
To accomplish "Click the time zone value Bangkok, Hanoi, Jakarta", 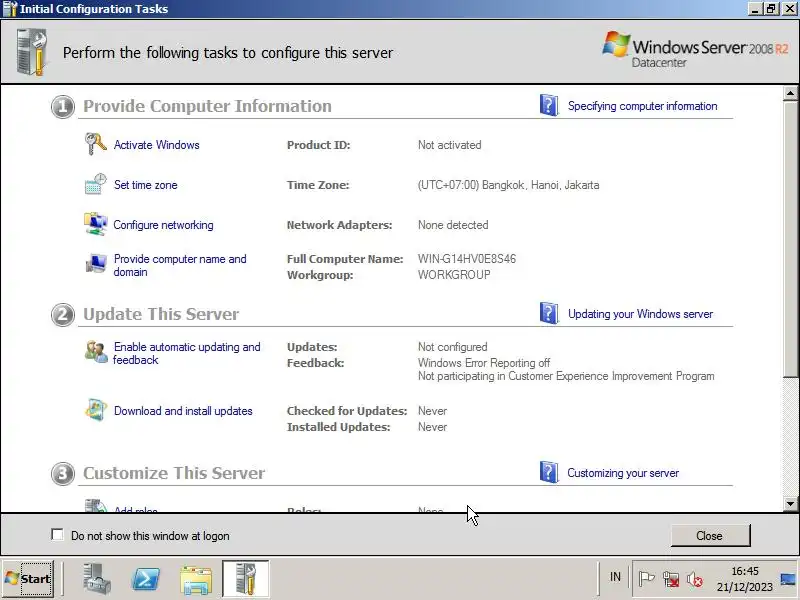I will pyautogui.click(x=509, y=185).
